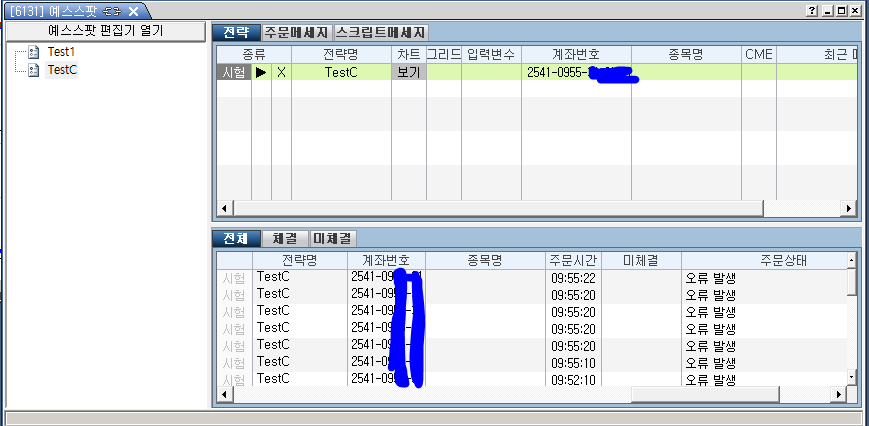Click the X icon in TestC row
869x426 pixels.
pos(281,73)
